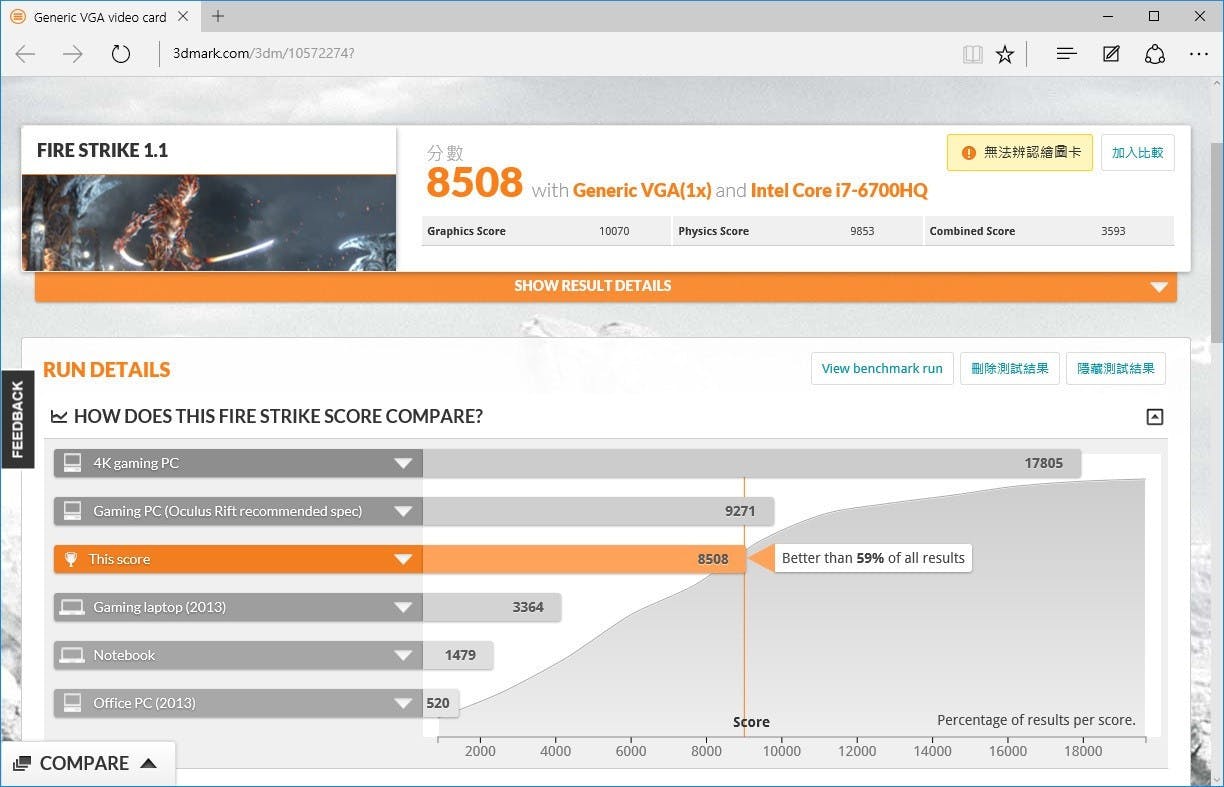Expand the 4K gaming PC dropdown

403,463
